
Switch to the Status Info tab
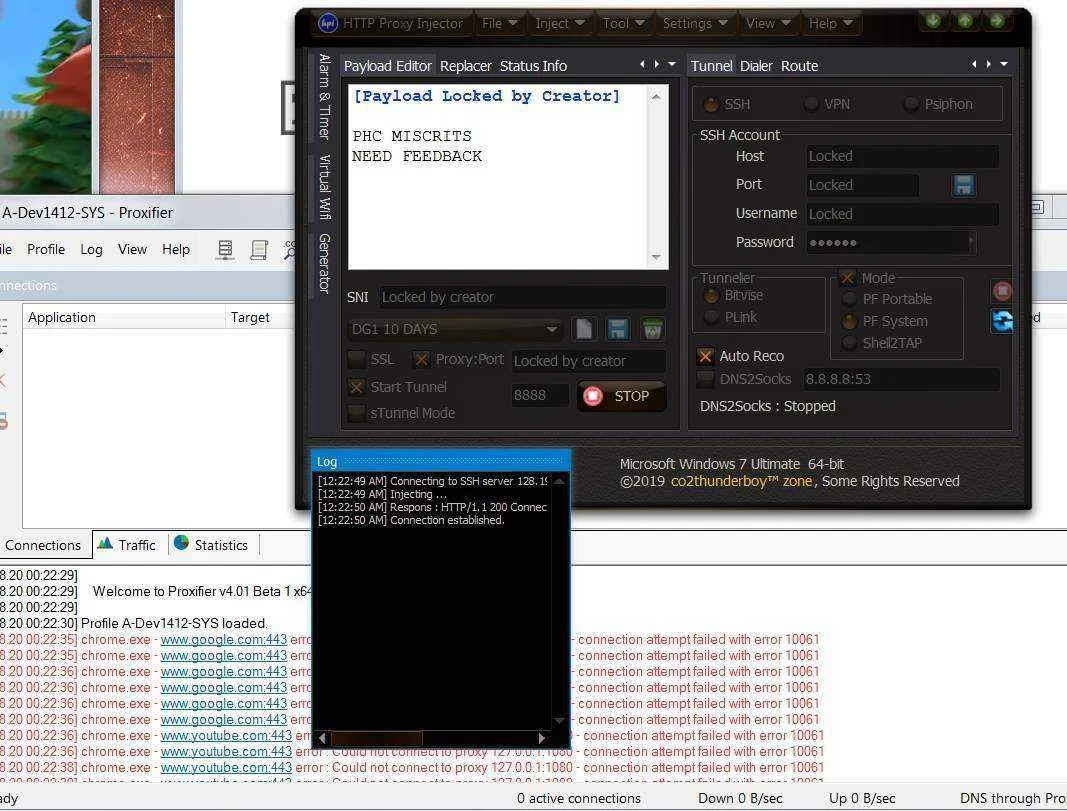533,66
